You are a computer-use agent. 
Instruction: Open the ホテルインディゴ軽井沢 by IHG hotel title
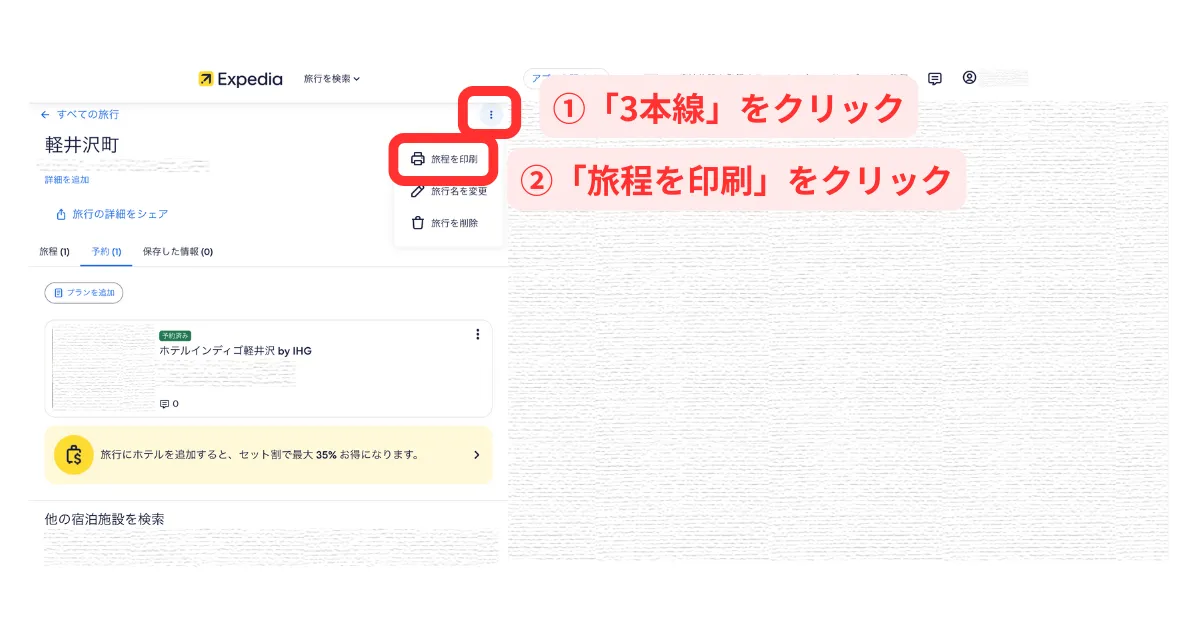[235, 351]
